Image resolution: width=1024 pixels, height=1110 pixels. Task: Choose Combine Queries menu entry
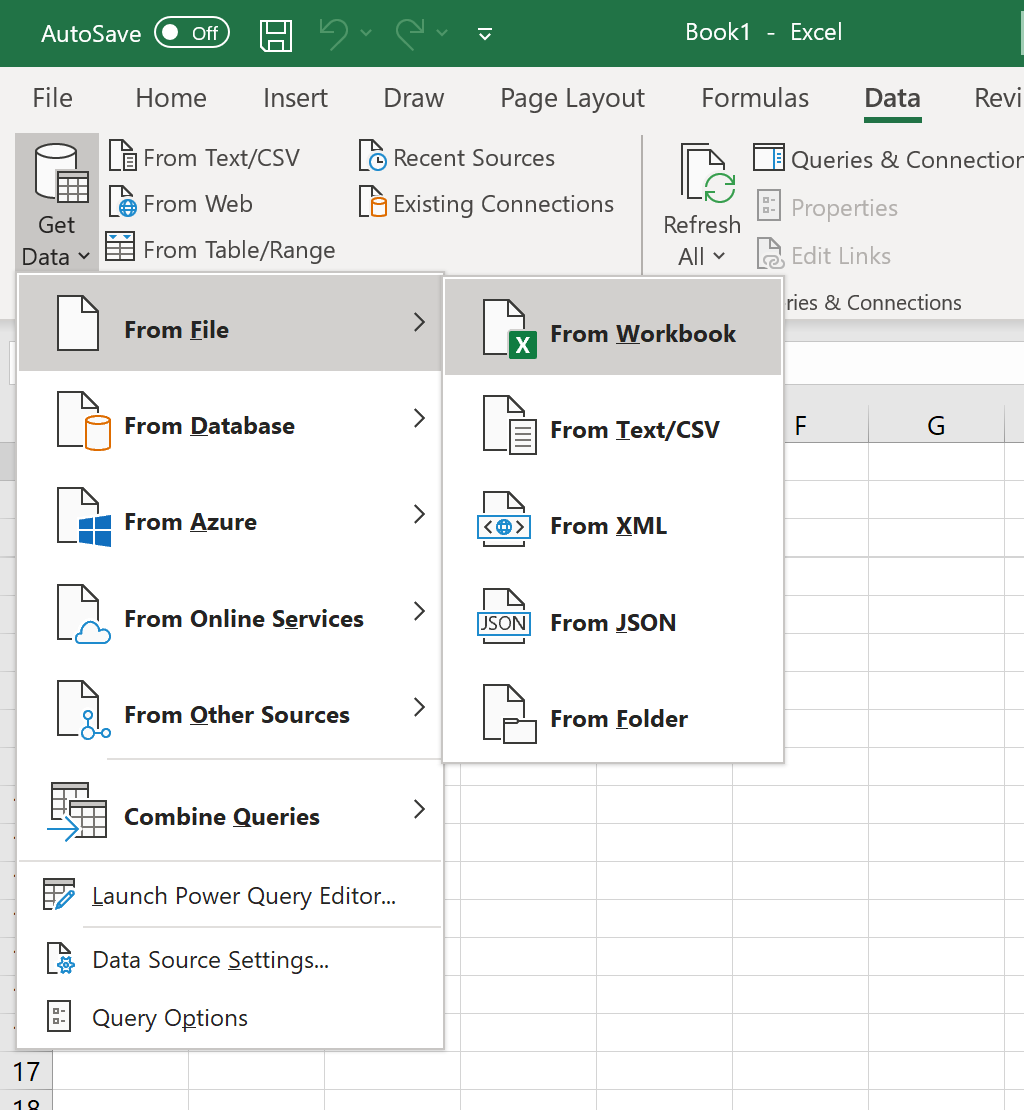[x=230, y=811]
